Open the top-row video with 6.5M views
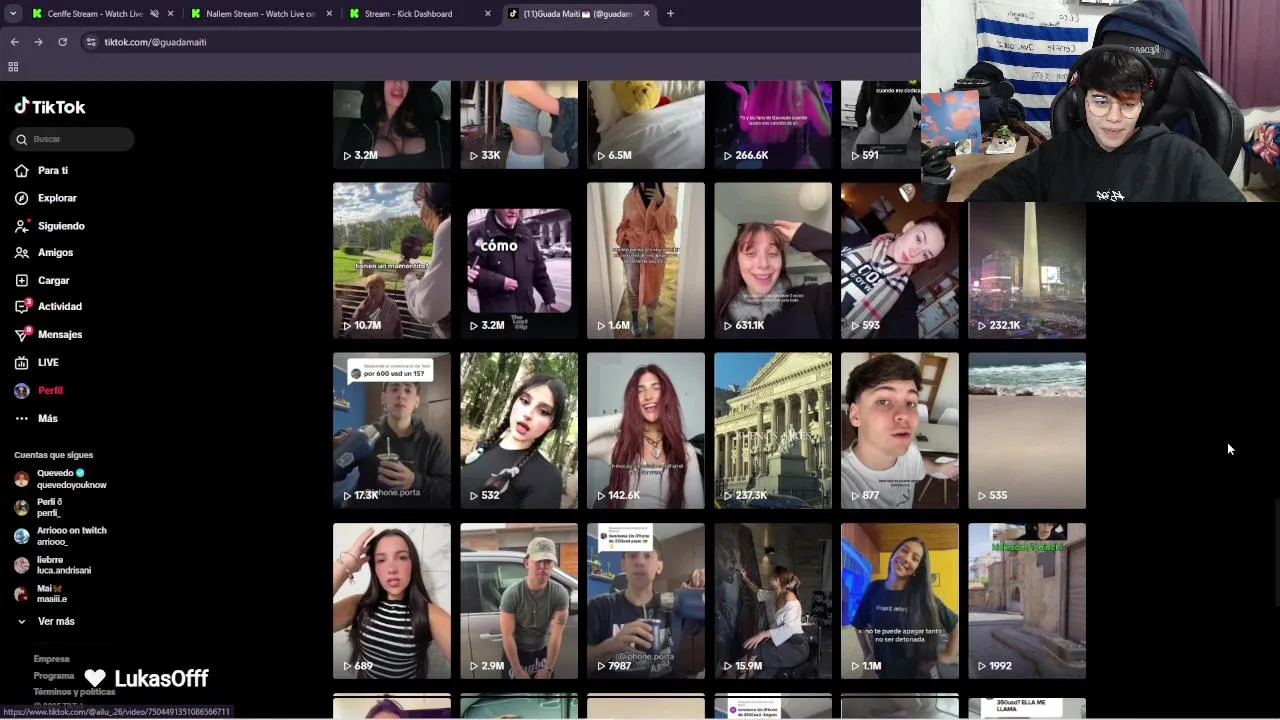Image resolution: width=1280 pixels, height=720 pixels. click(646, 125)
